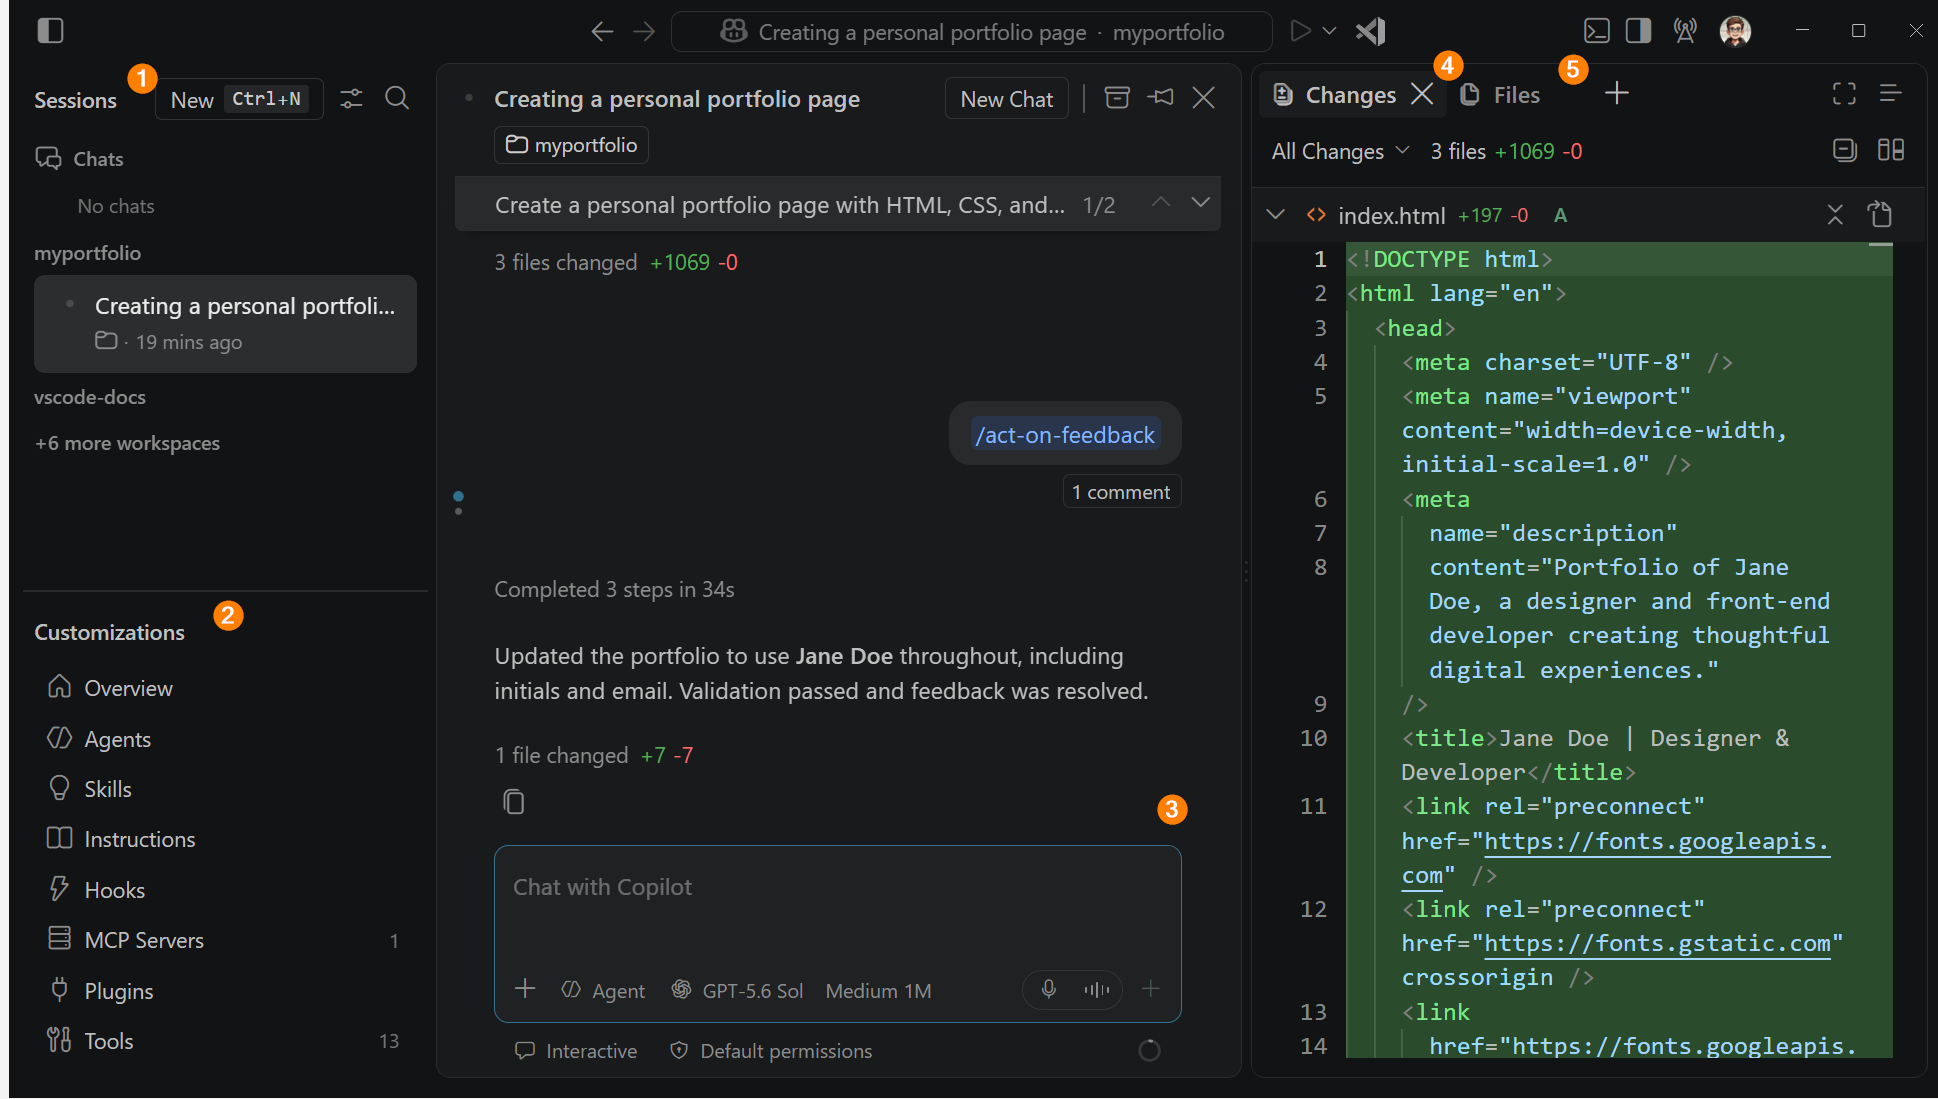This screenshot has height=1099, width=1938.
Task: Go back with the left arrow
Action: 602,32
